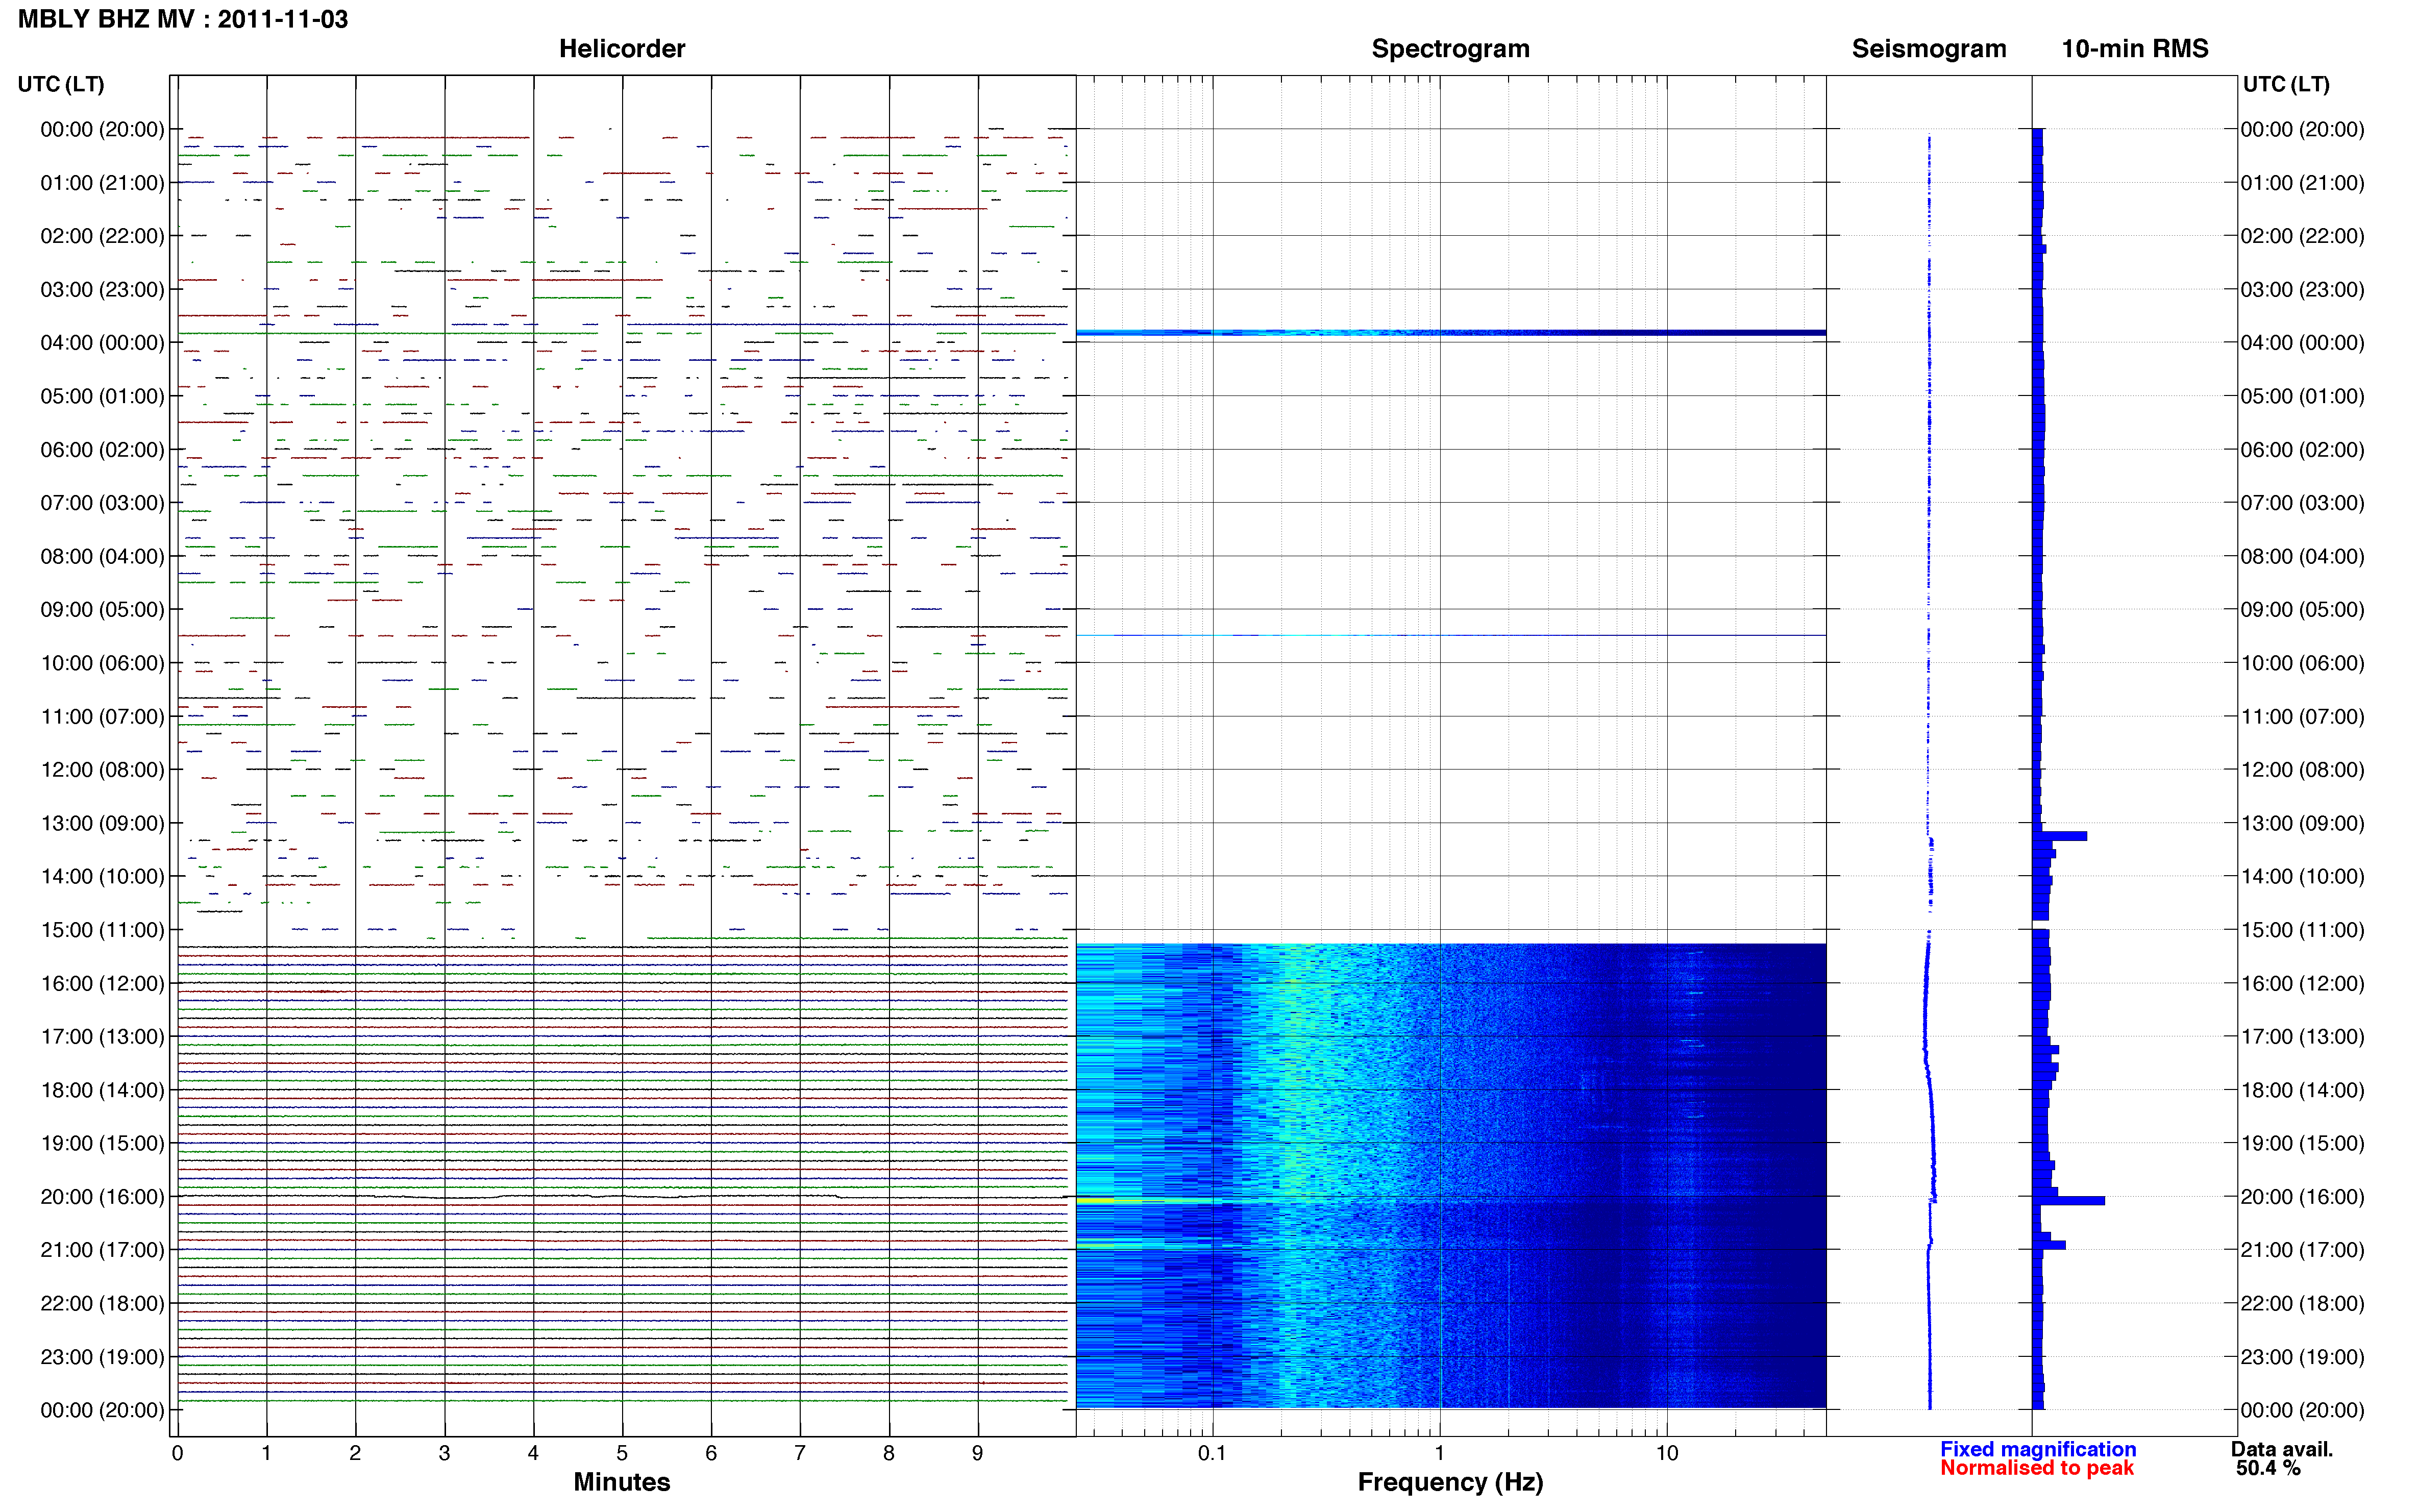Click the minute tick label '9'
The image size is (2419, 1512).
point(977,1453)
